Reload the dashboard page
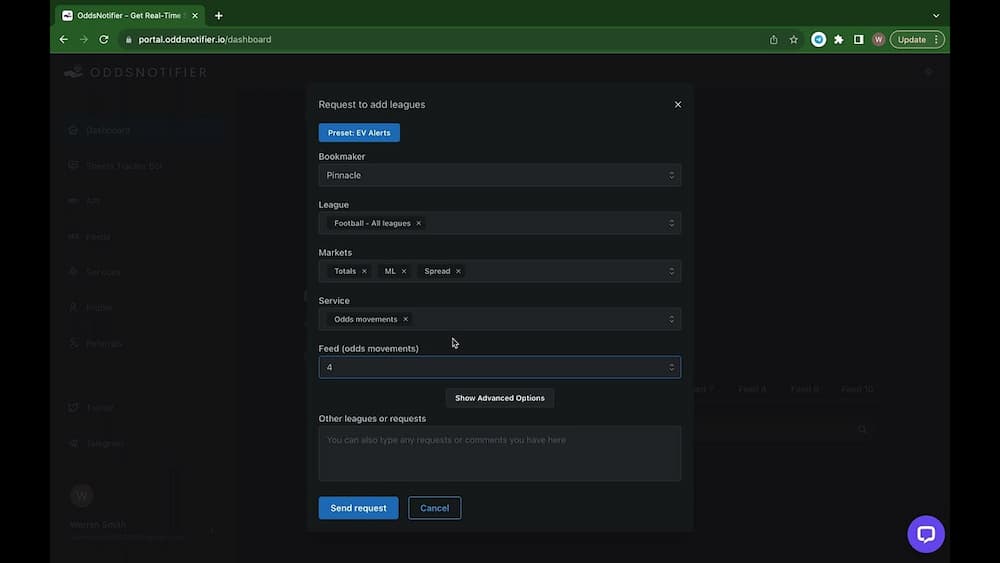This screenshot has width=1000, height=563. click(x=104, y=40)
